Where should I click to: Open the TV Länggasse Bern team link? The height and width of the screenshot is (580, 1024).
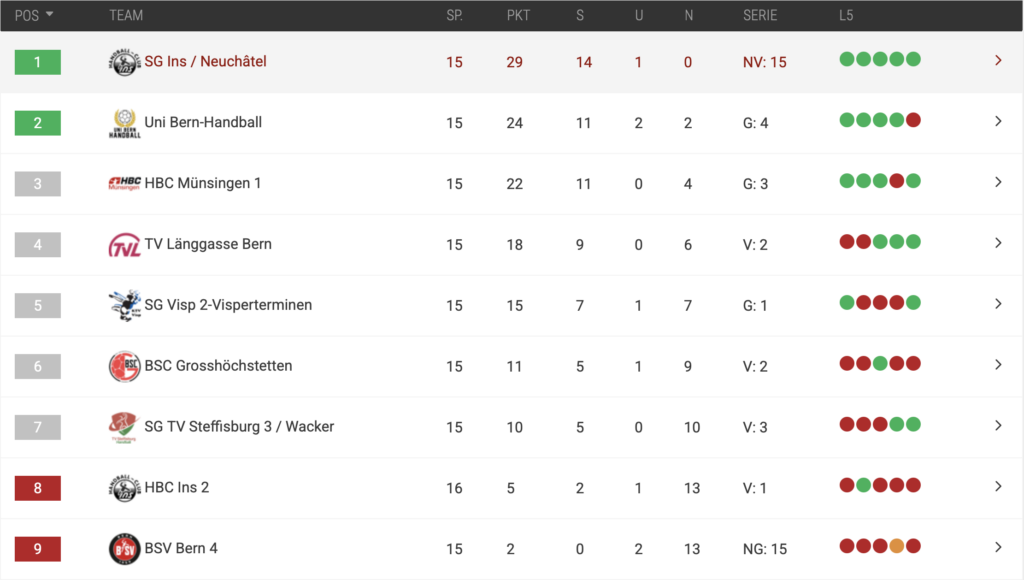tap(208, 244)
